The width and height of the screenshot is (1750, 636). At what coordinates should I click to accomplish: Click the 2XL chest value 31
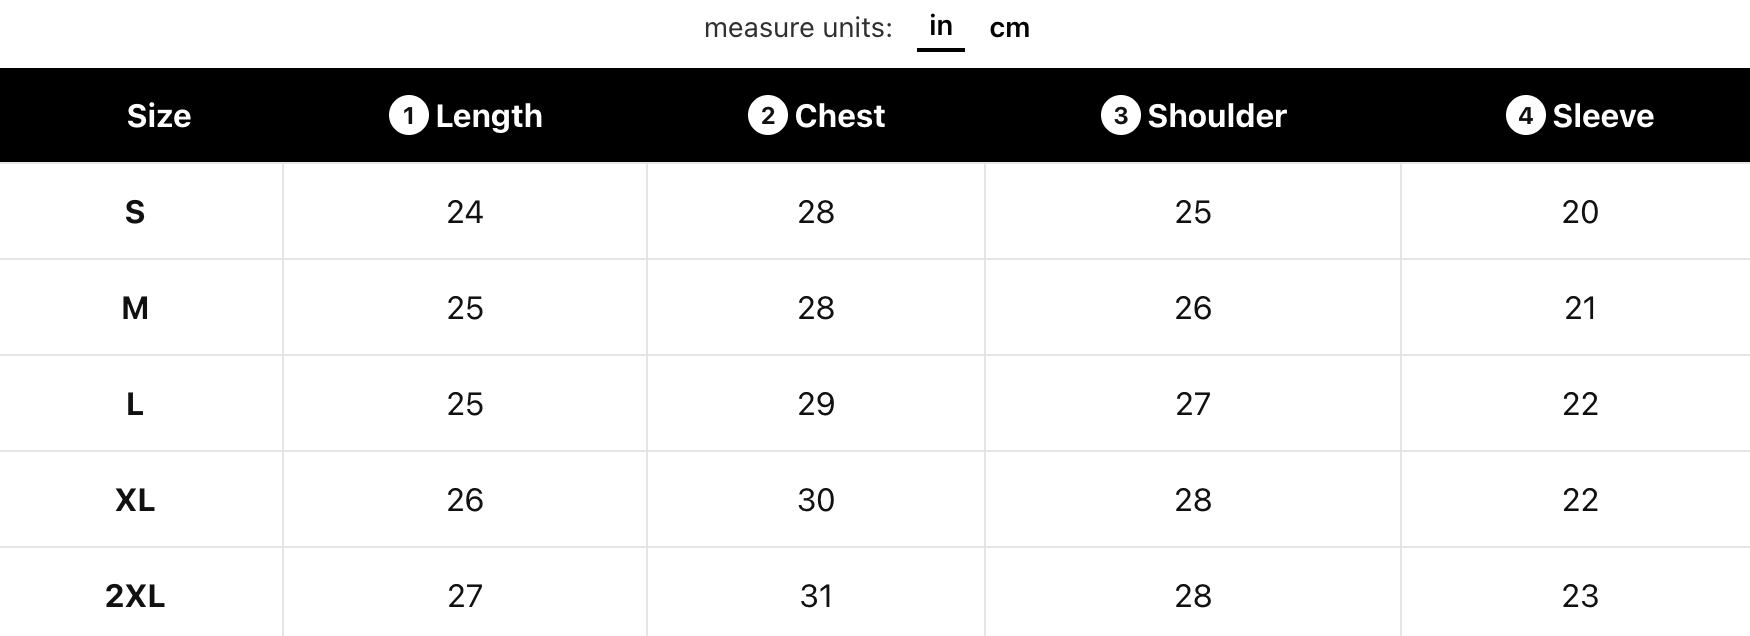click(816, 596)
